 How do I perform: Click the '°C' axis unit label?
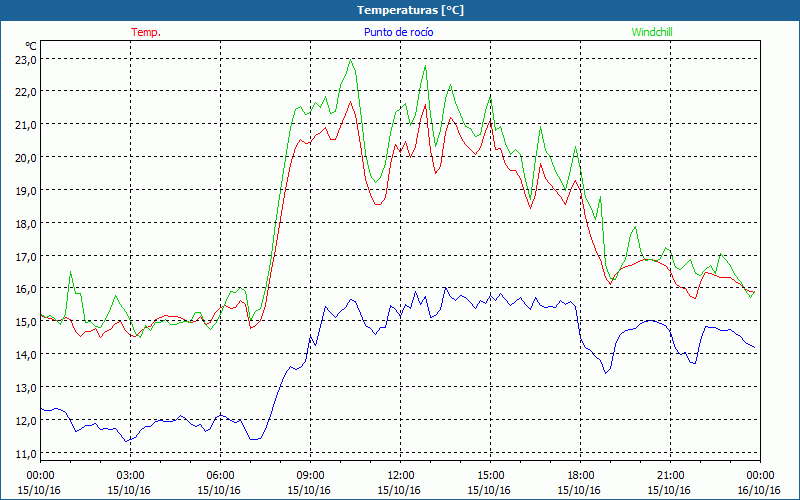coord(31,46)
